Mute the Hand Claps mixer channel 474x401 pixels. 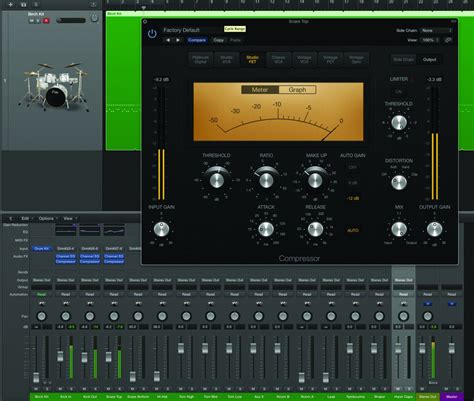pos(398,389)
